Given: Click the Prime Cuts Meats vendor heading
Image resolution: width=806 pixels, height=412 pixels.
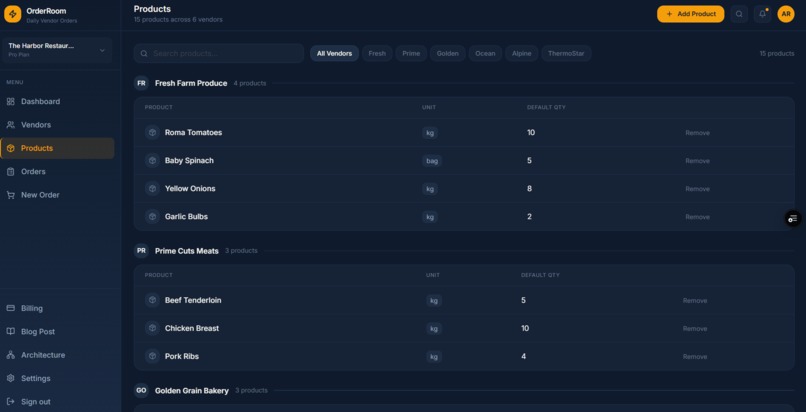Looking at the screenshot, I should point(187,251).
